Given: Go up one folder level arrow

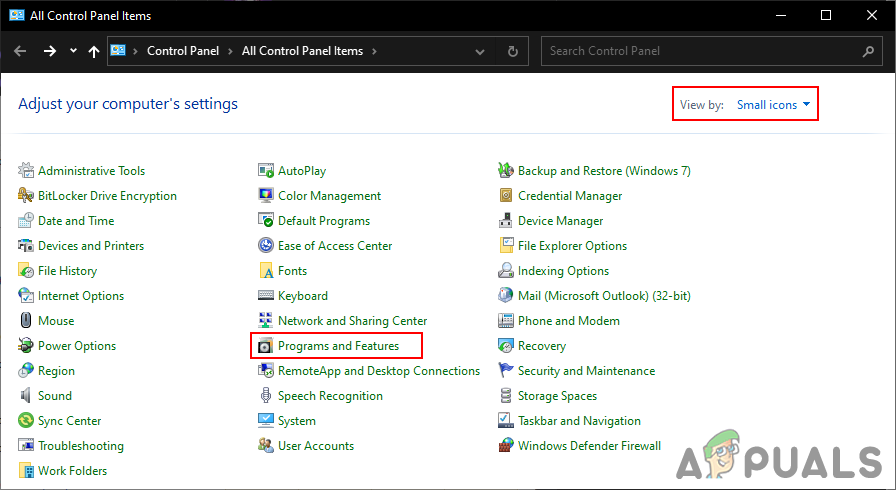Looking at the screenshot, I should coord(93,51).
